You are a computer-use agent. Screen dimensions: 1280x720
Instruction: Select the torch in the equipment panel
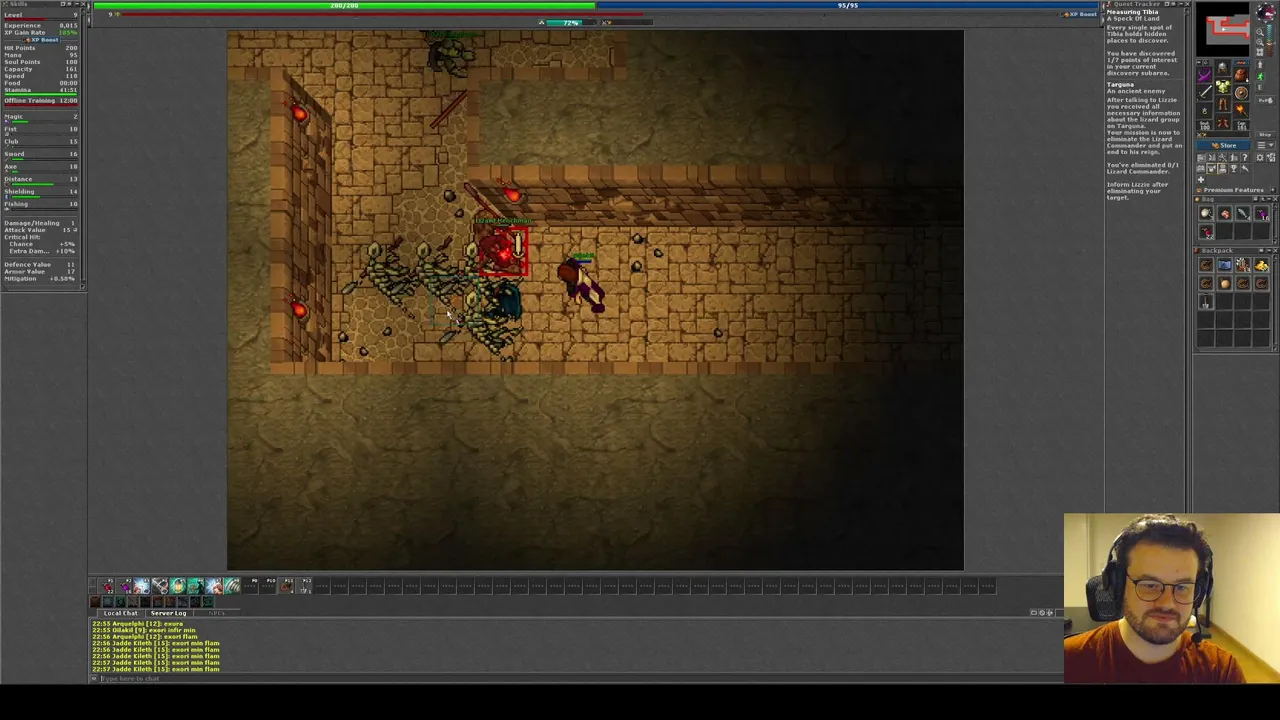(1241, 110)
